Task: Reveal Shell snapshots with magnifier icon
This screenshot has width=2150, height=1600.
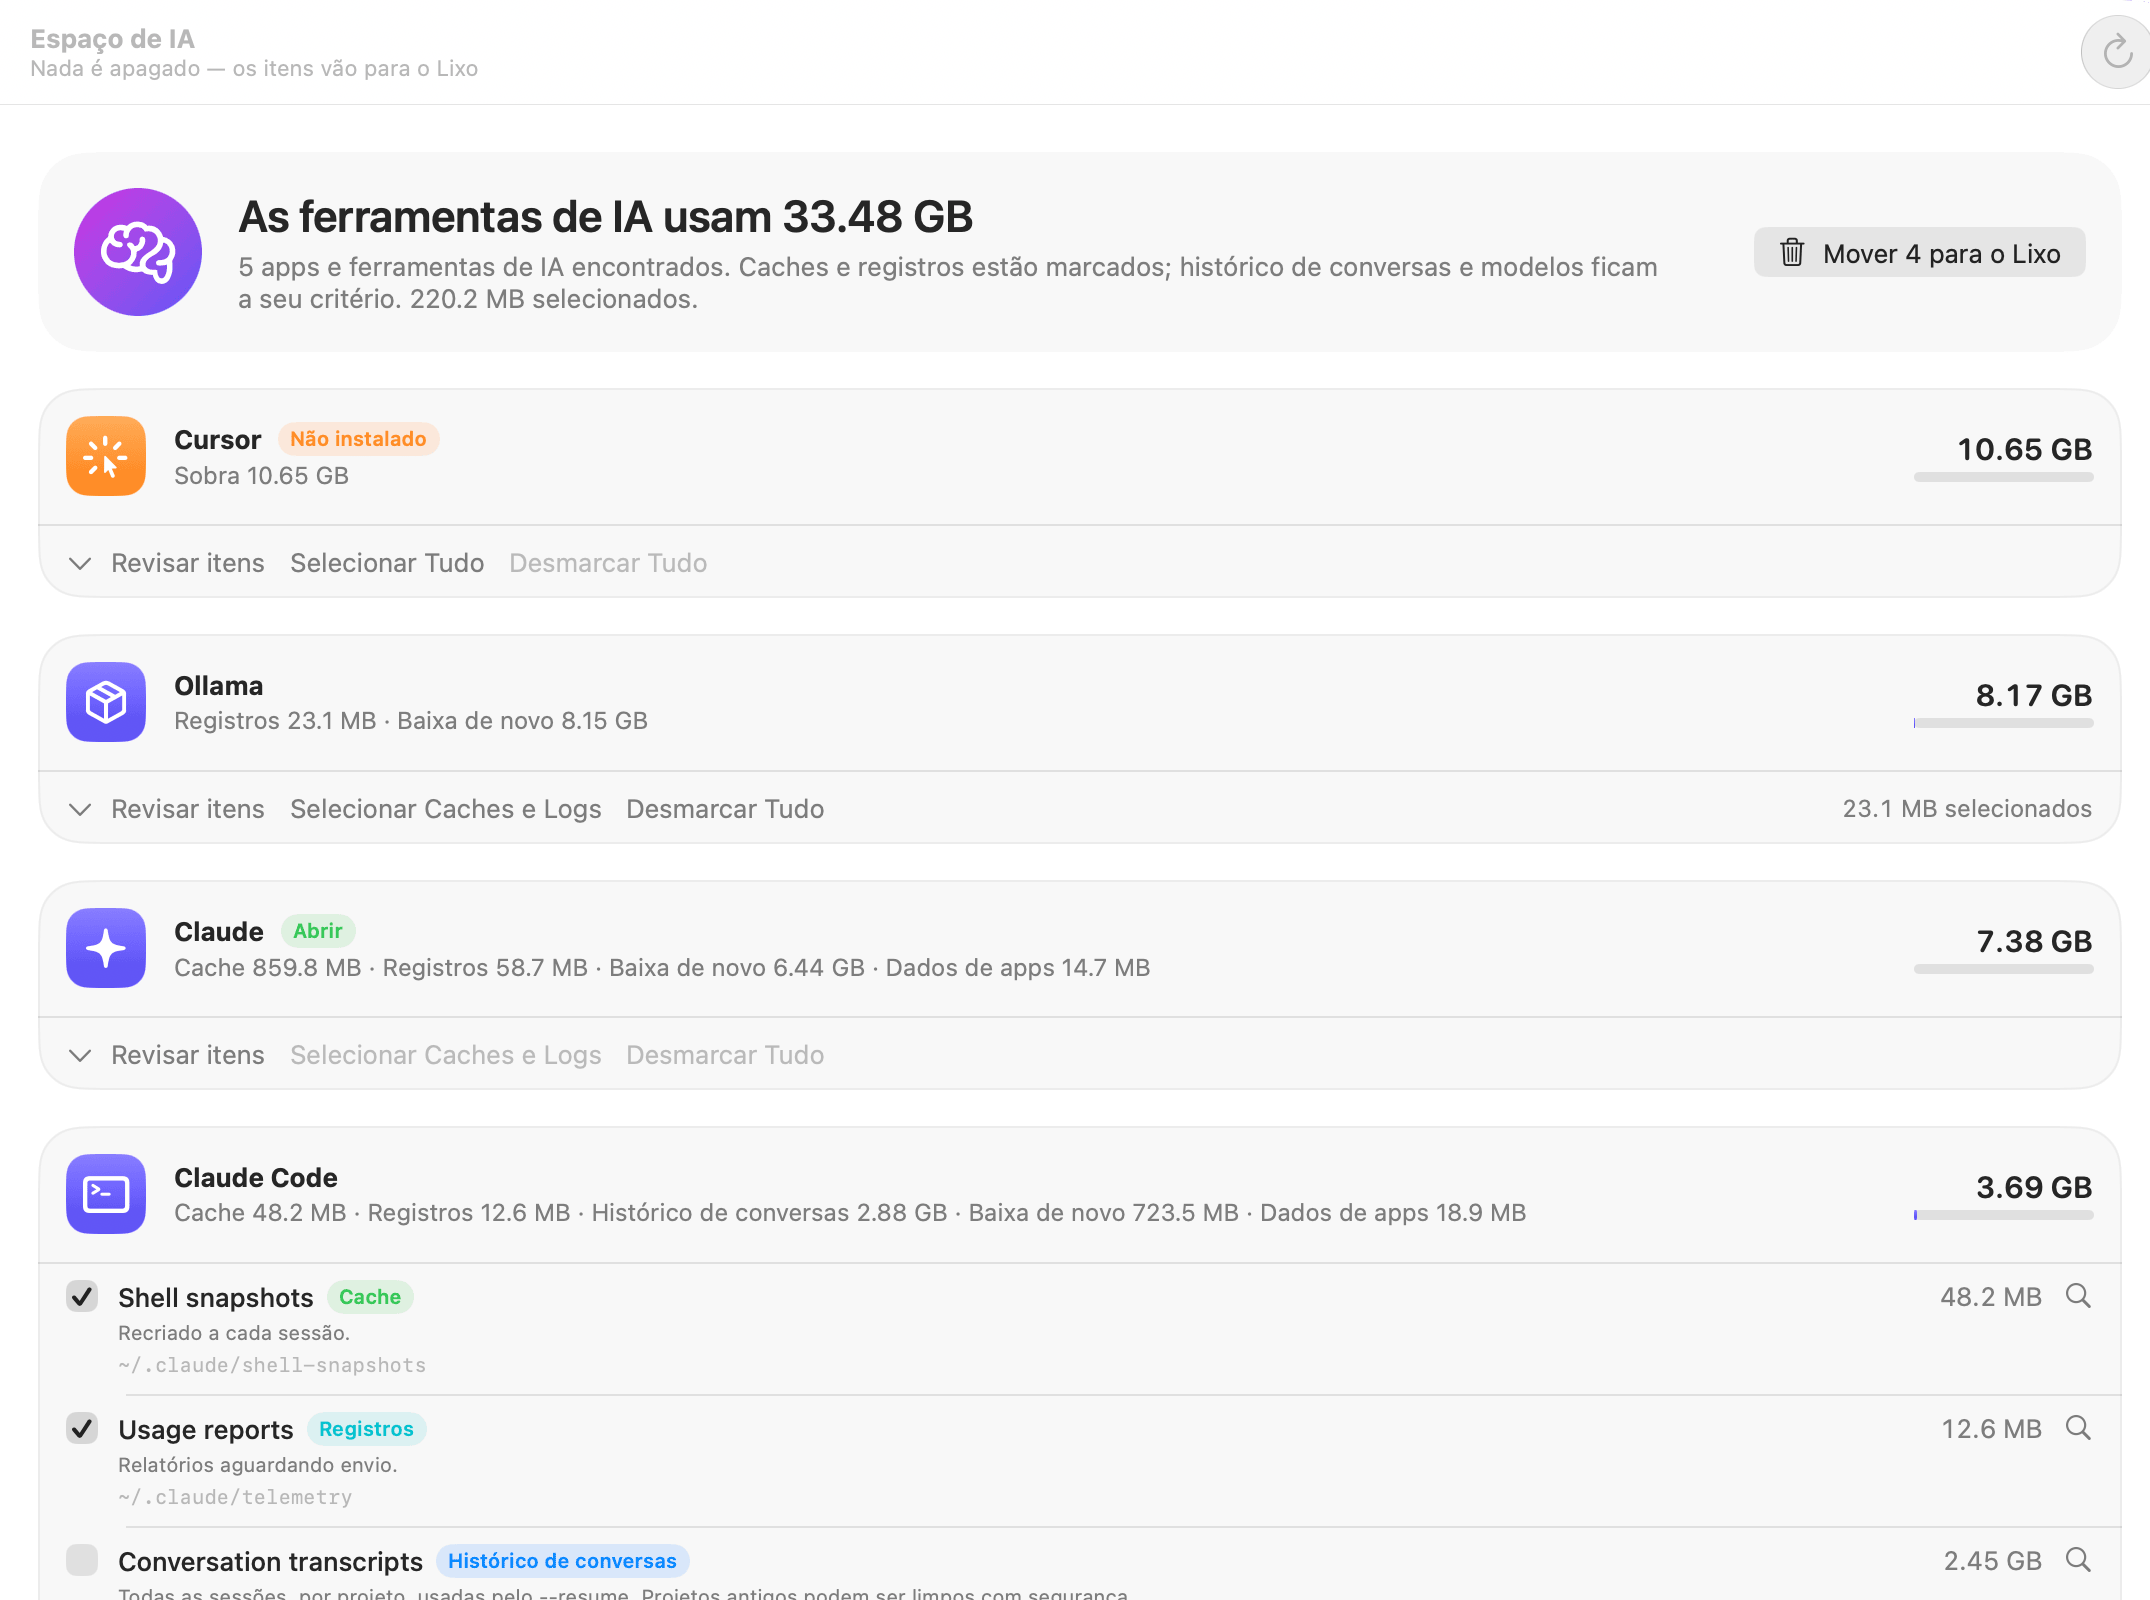Action: tap(2078, 1296)
